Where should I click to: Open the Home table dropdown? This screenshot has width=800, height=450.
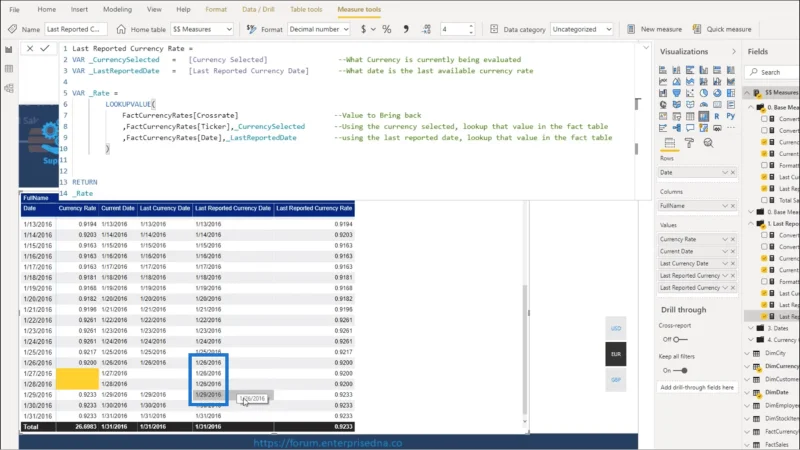[202, 30]
